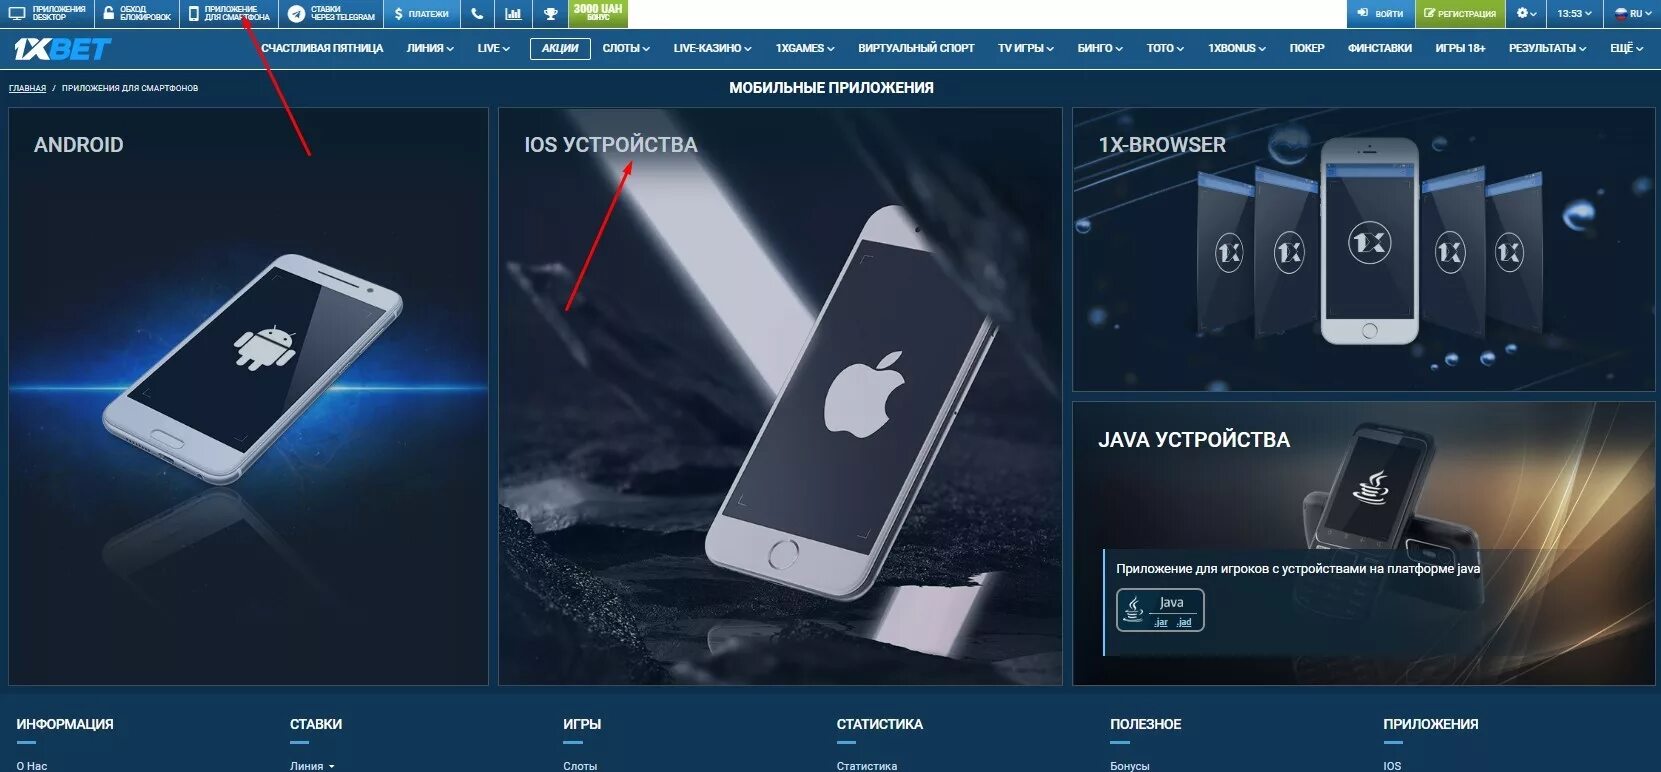The height and width of the screenshot is (772, 1661).
Task: Expand footer 'Линия' link
Action: tap(312, 766)
